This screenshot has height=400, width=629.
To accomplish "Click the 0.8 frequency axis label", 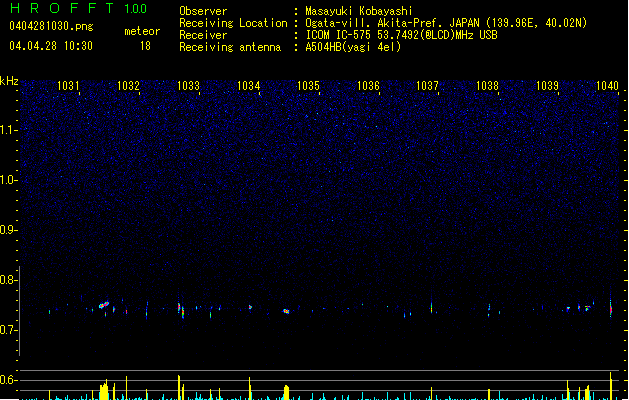I will [x=9, y=280].
